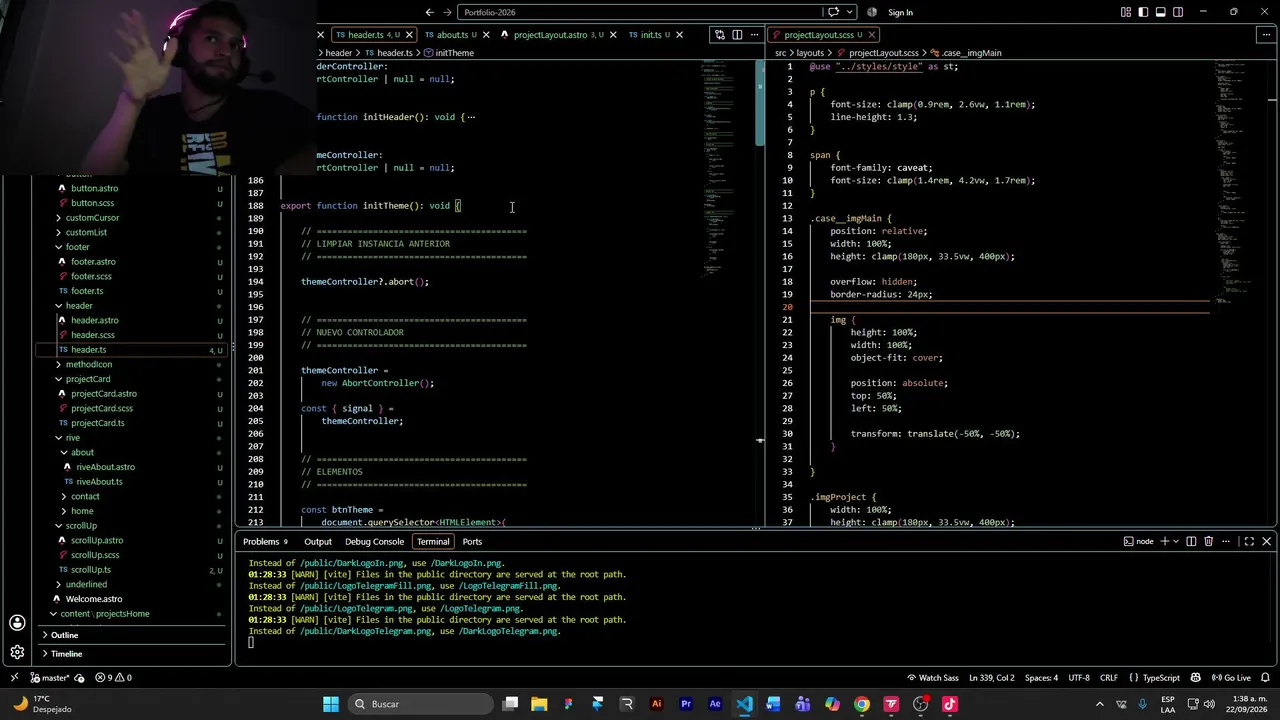Open the Manage gear in activity bar

(x=17, y=652)
